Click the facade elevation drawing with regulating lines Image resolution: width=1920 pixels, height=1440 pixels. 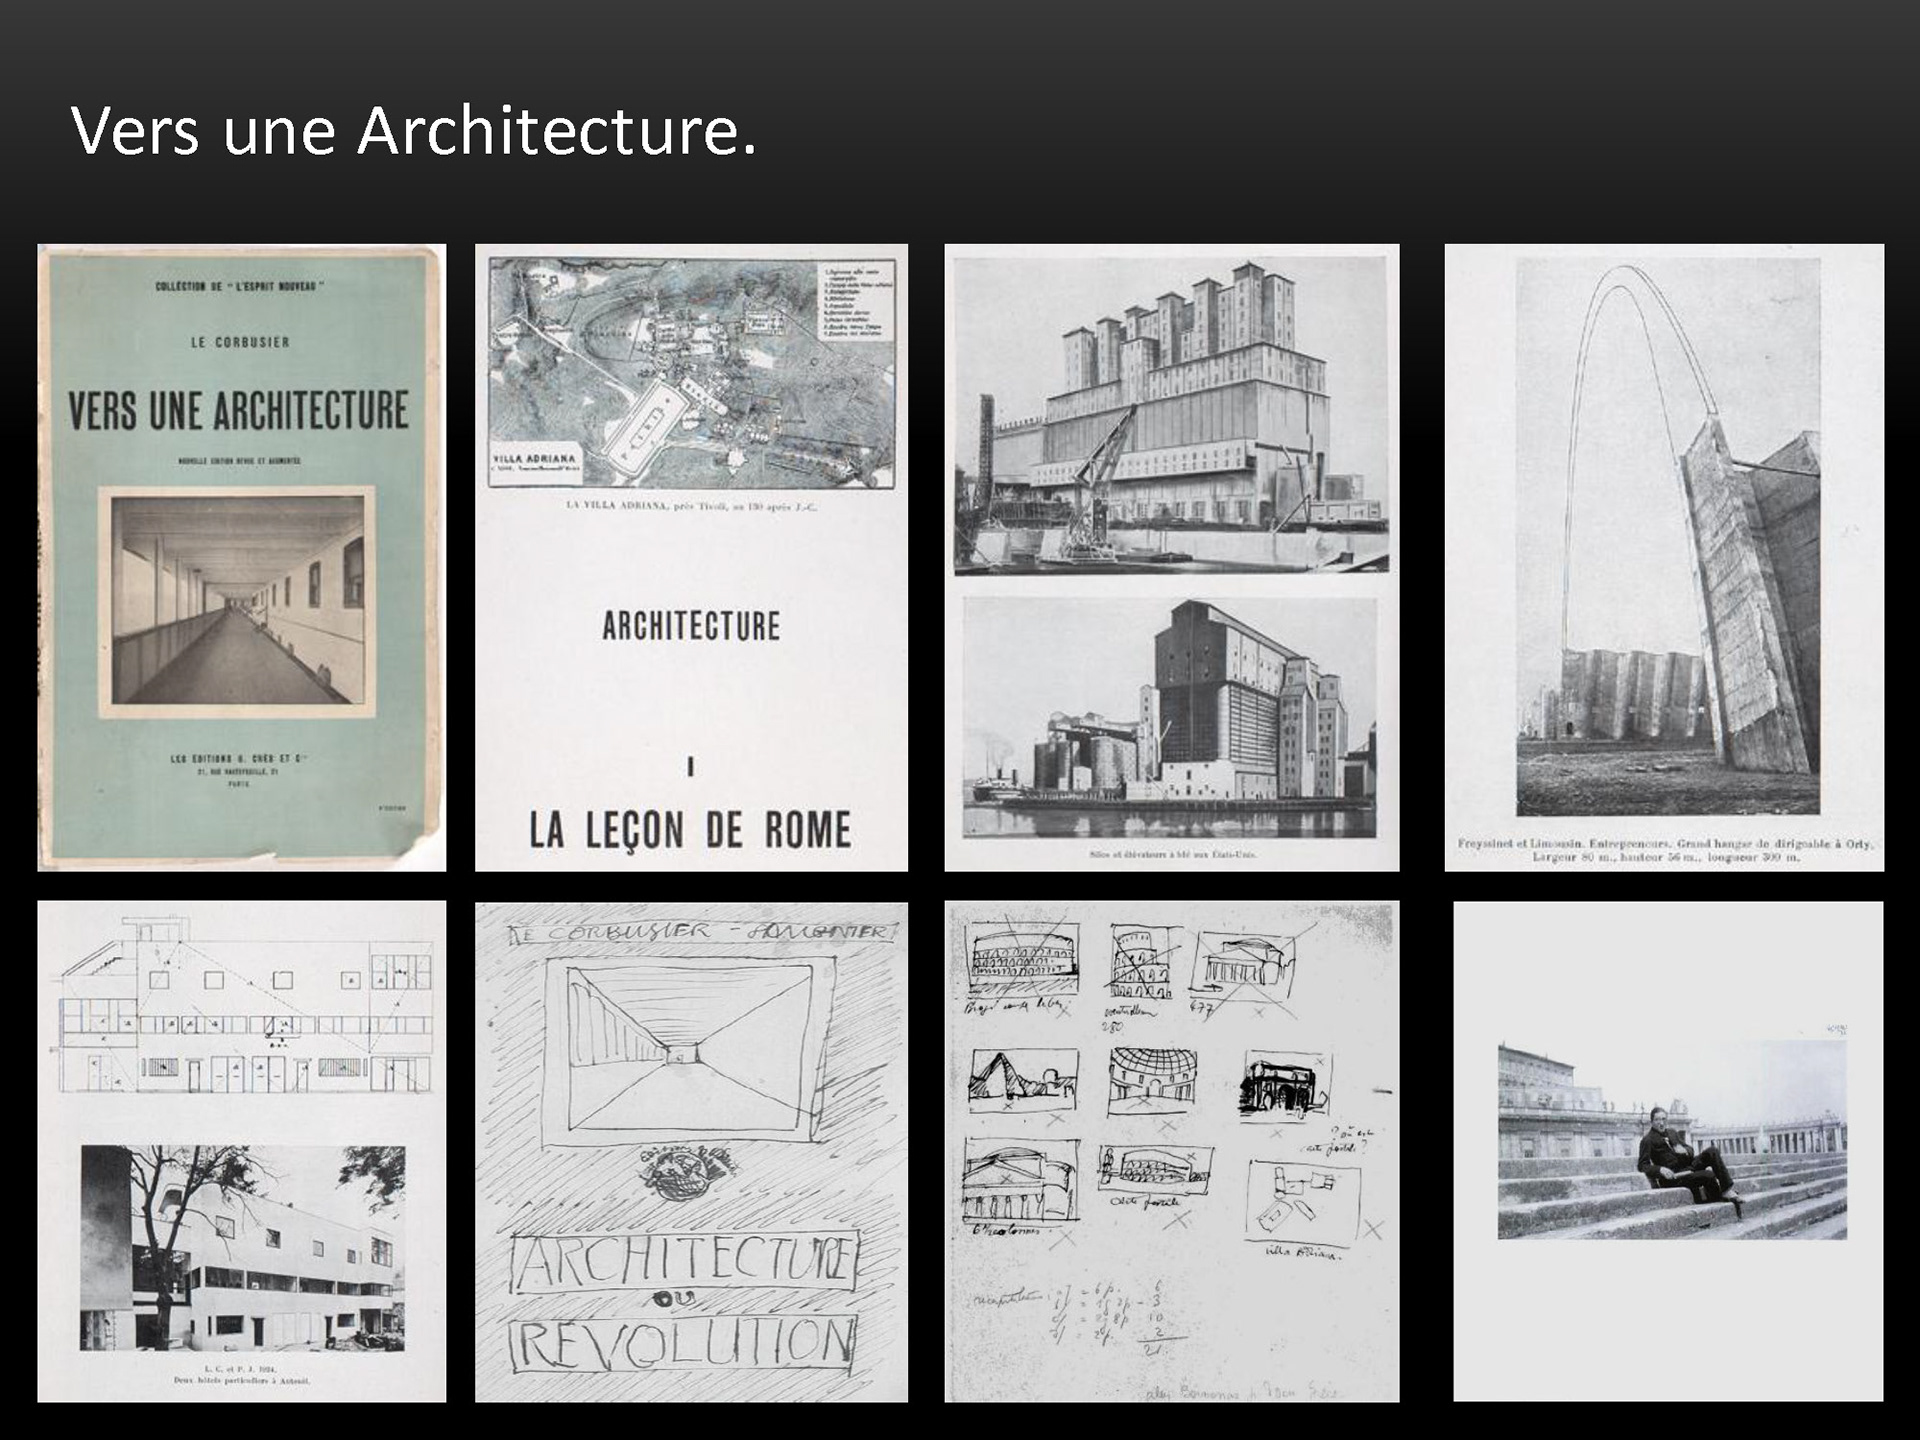pos(245,1005)
